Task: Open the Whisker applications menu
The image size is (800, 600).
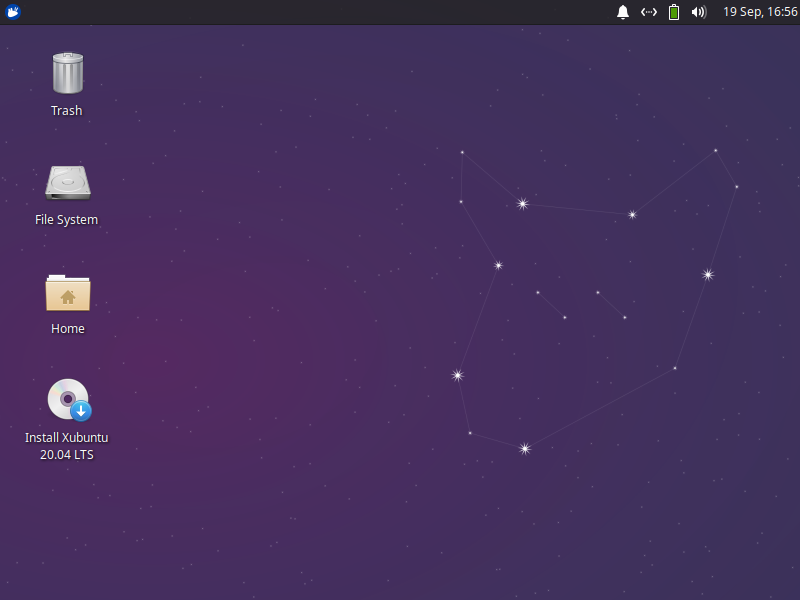Action: [13, 12]
